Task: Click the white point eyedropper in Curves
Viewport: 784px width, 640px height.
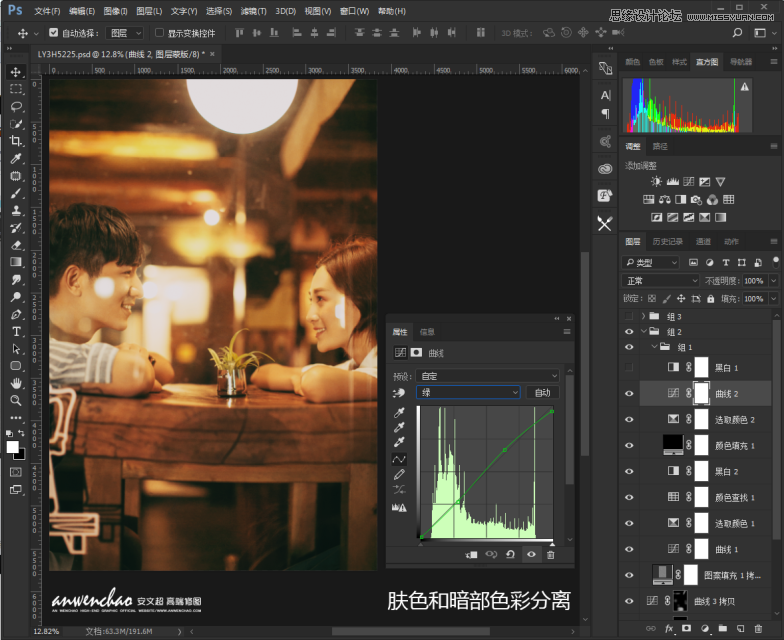Action: tap(399, 442)
